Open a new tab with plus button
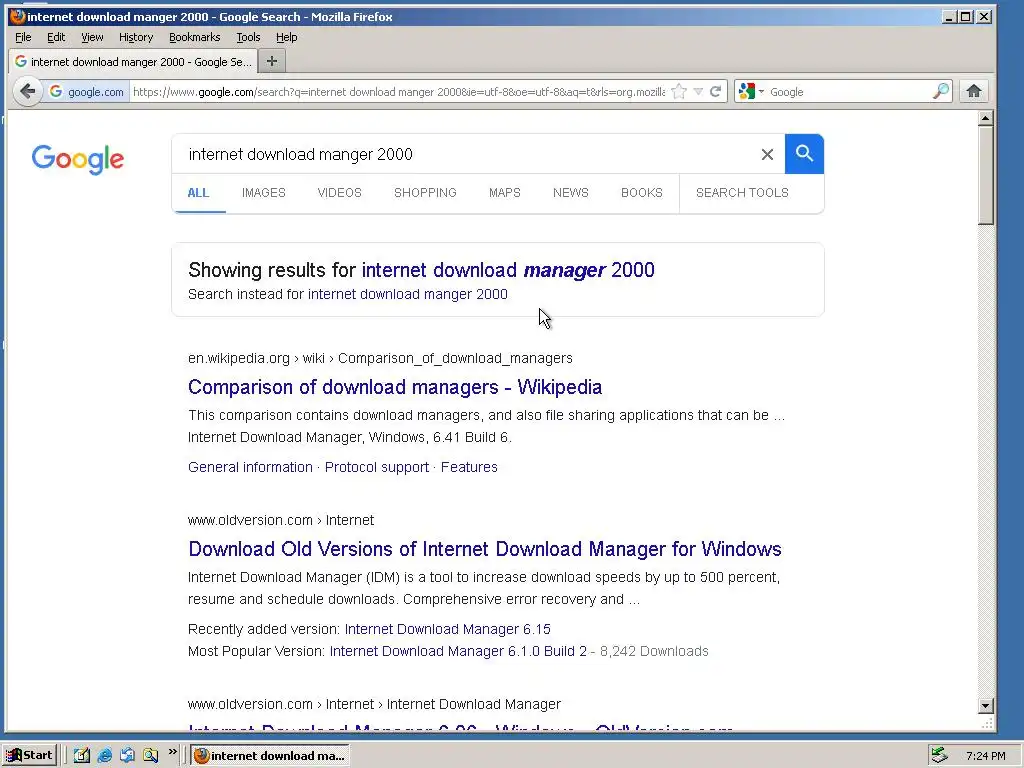 point(272,61)
